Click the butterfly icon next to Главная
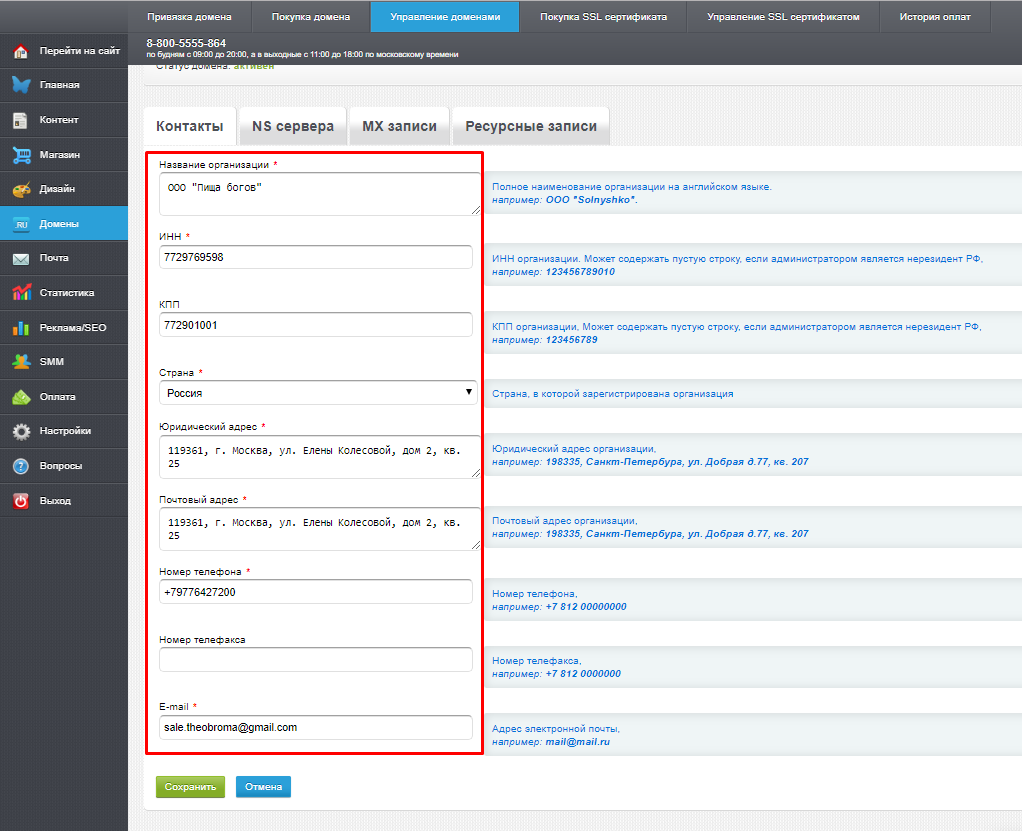This screenshot has width=1022, height=831. (21, 85)
